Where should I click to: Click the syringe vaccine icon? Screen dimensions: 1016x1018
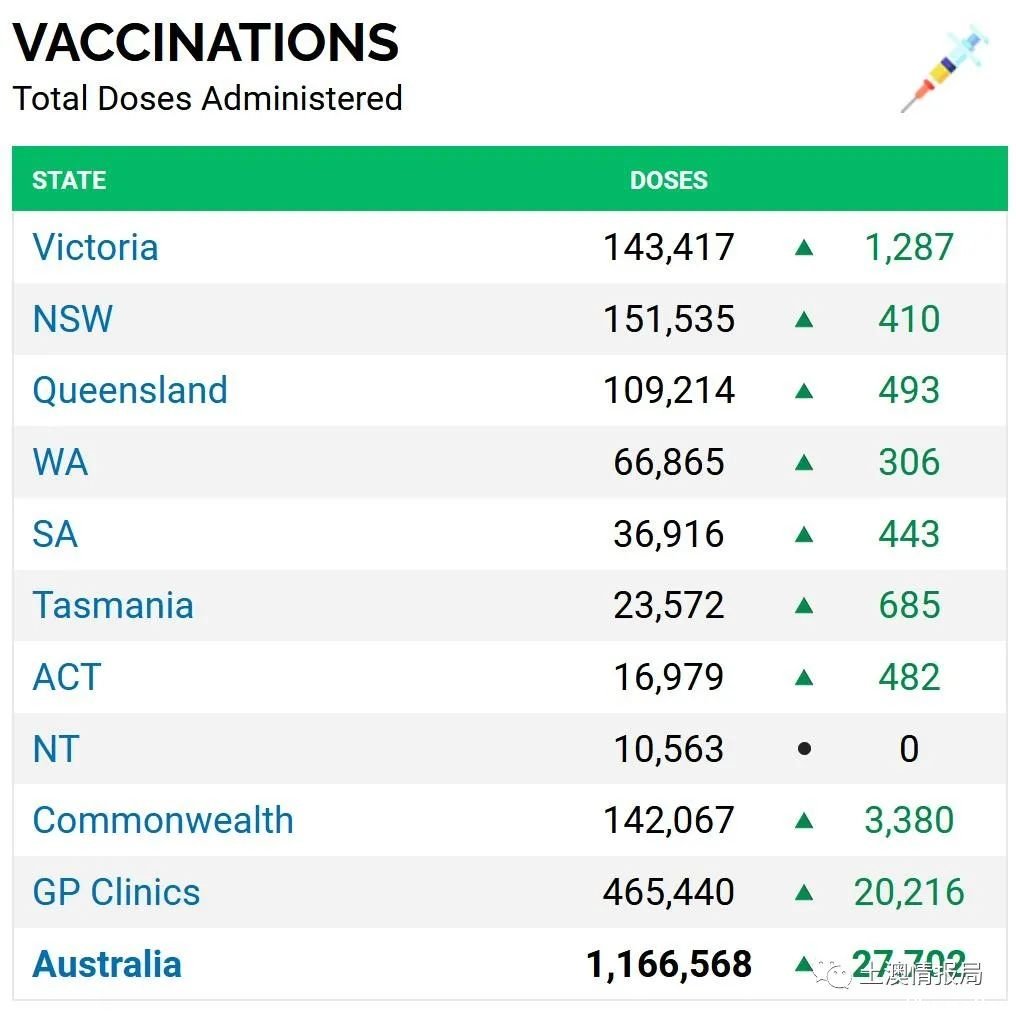click(945, 69)
